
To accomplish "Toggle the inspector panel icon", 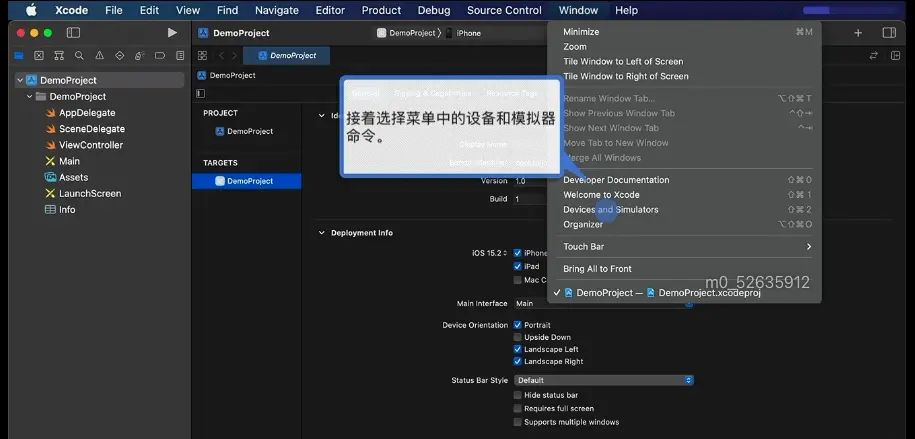I will (x=889, y=33).
